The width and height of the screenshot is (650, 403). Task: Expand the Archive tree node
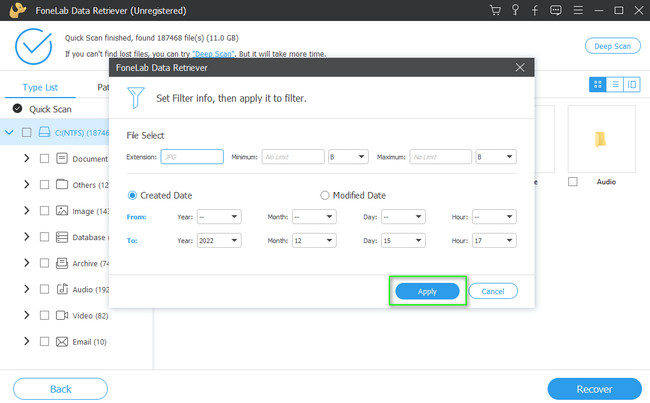click(27, 263)
